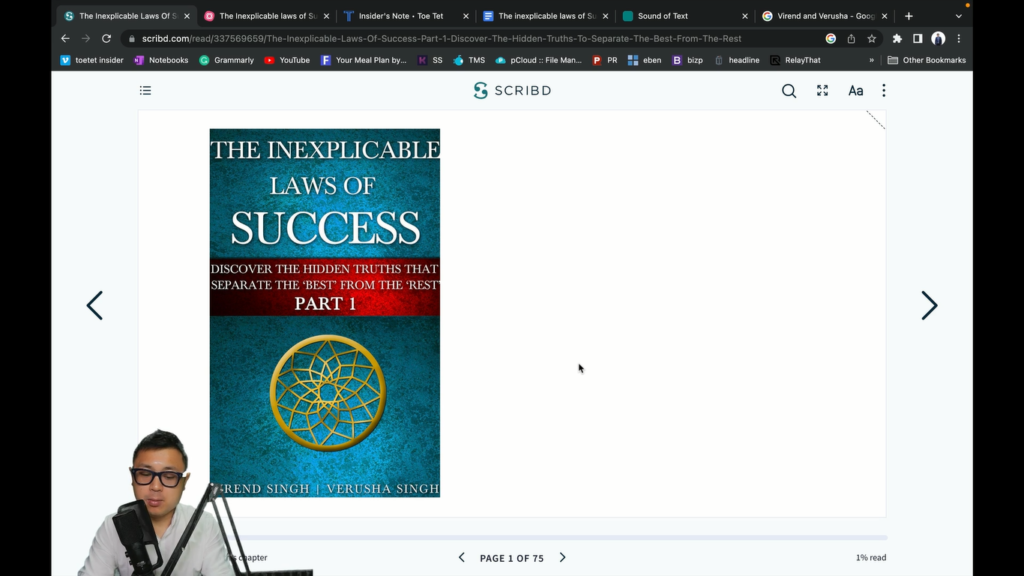
Task: Close the Sound of Text tab
Action: point(744,16)
